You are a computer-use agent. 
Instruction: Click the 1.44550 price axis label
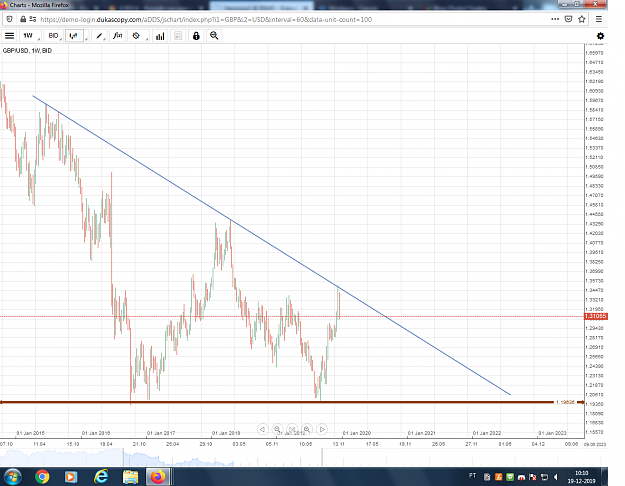594,214
